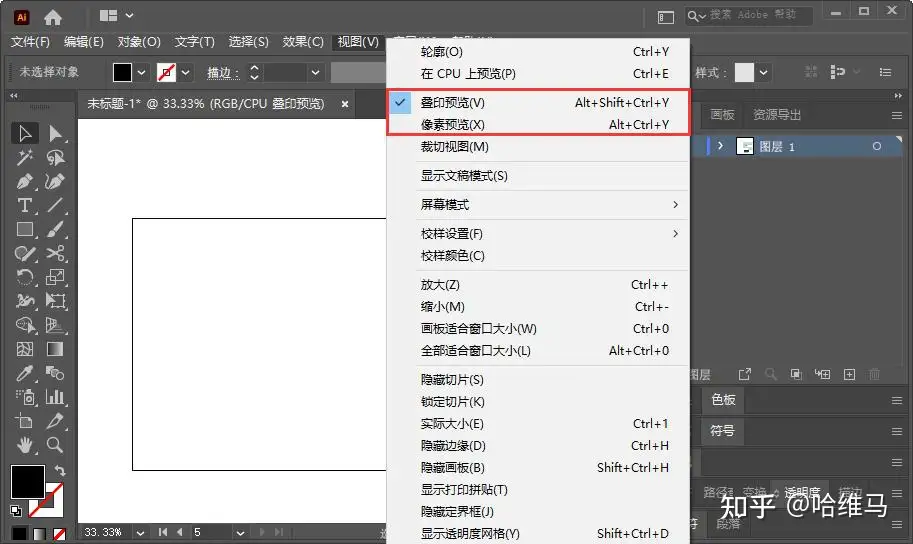Select the Curvature tool
913x544 pixels.
pos(55,181)
